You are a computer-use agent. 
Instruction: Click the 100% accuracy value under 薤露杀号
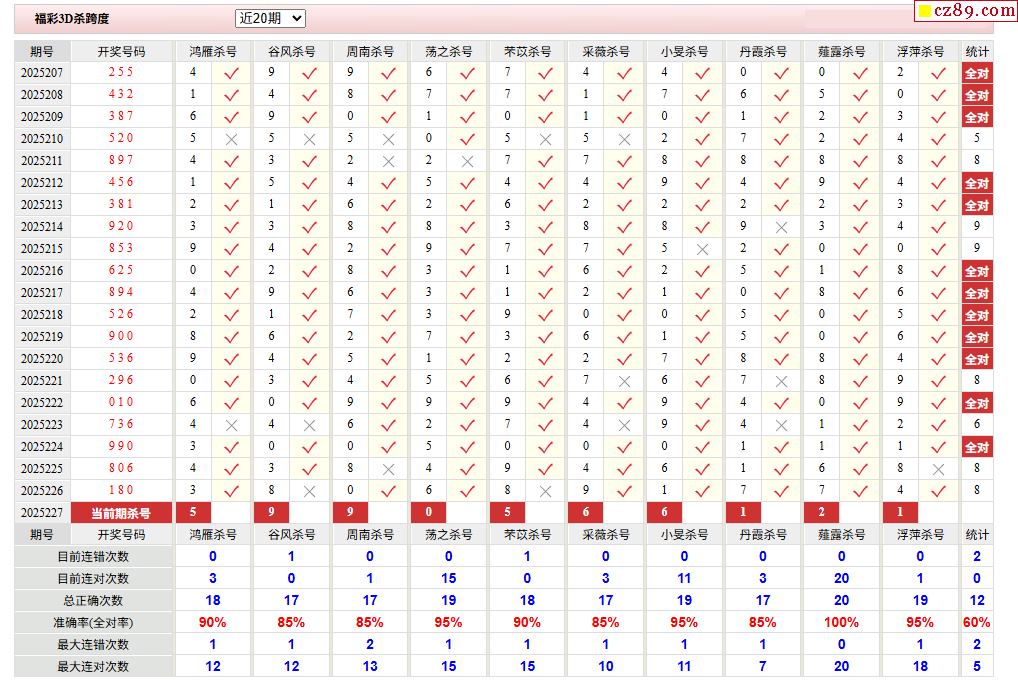coord(841,622)
